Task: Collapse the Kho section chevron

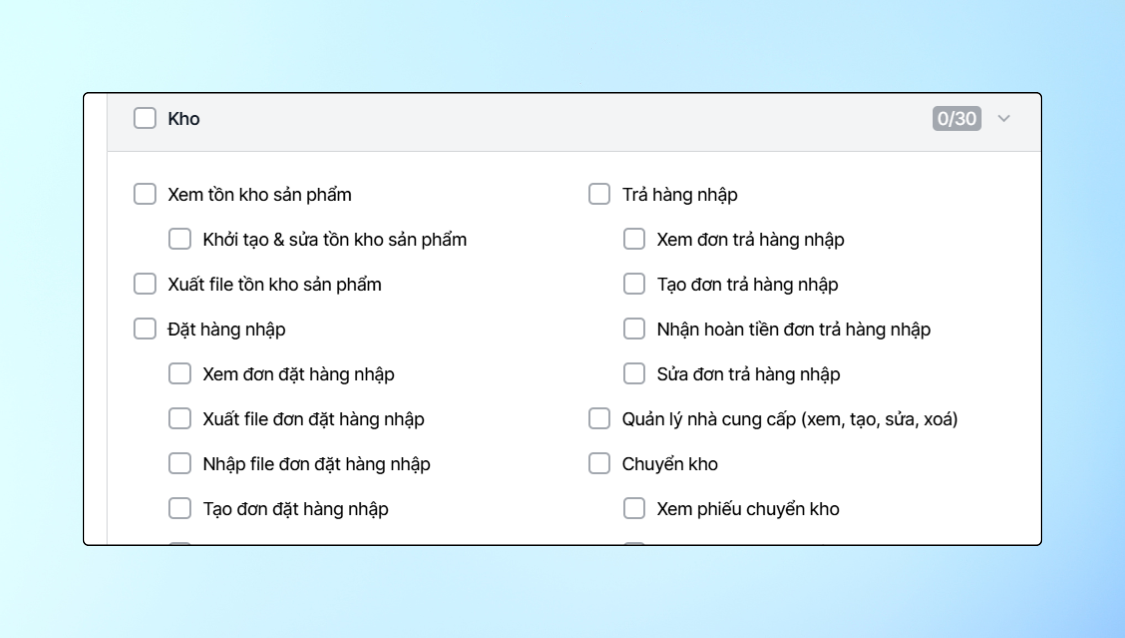Action: [1004, 119]
